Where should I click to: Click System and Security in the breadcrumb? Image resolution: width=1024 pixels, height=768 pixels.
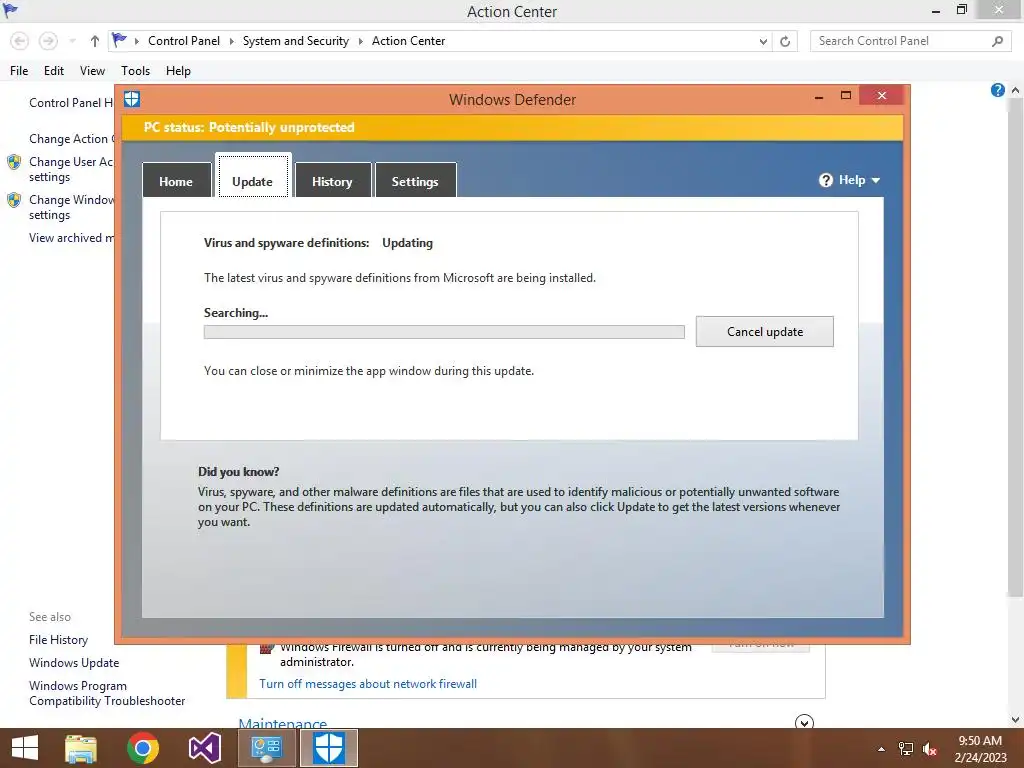pos(296,40)
